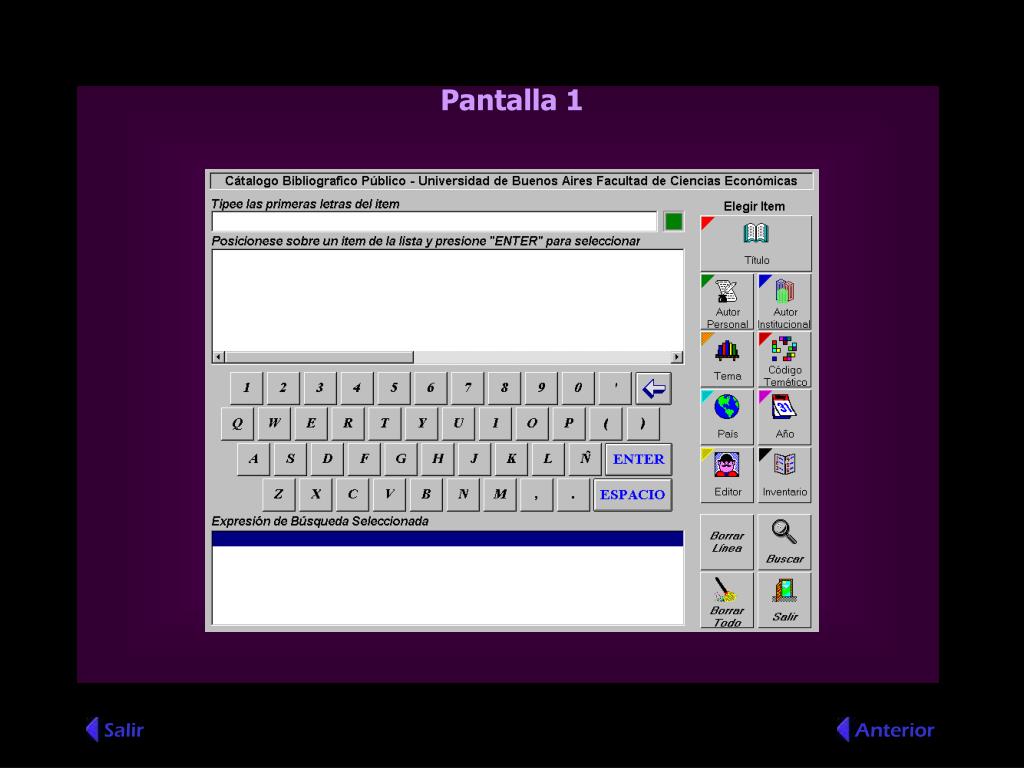Click the D key

(327, 459)
